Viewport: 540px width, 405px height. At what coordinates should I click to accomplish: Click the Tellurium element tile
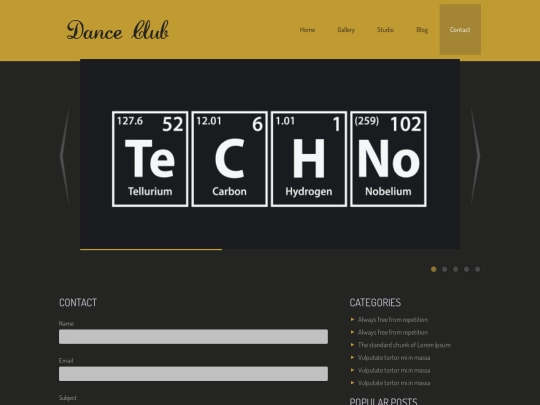(150, 159)
